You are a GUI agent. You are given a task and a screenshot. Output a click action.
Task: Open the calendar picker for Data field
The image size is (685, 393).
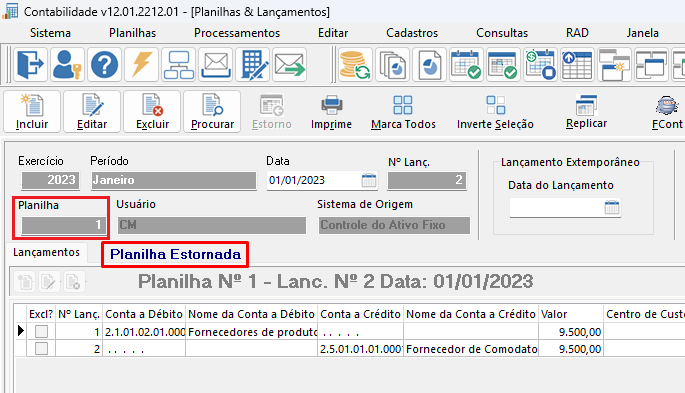369,180
